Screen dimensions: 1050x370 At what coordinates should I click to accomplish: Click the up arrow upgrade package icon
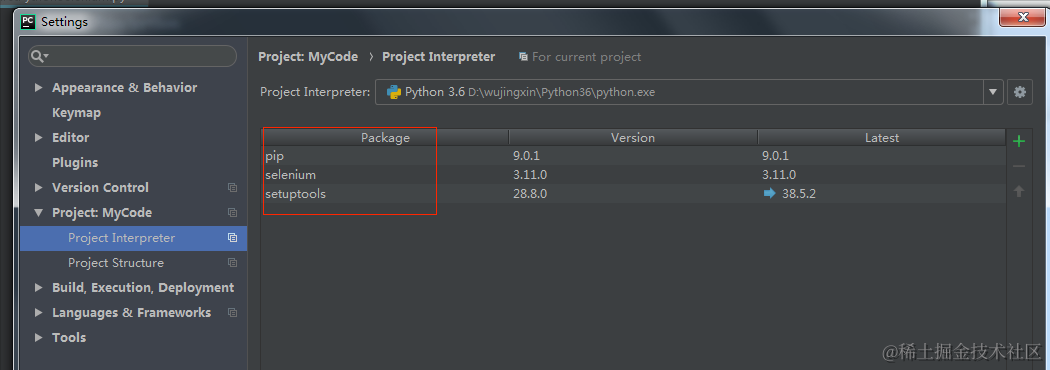point(1019,191)
